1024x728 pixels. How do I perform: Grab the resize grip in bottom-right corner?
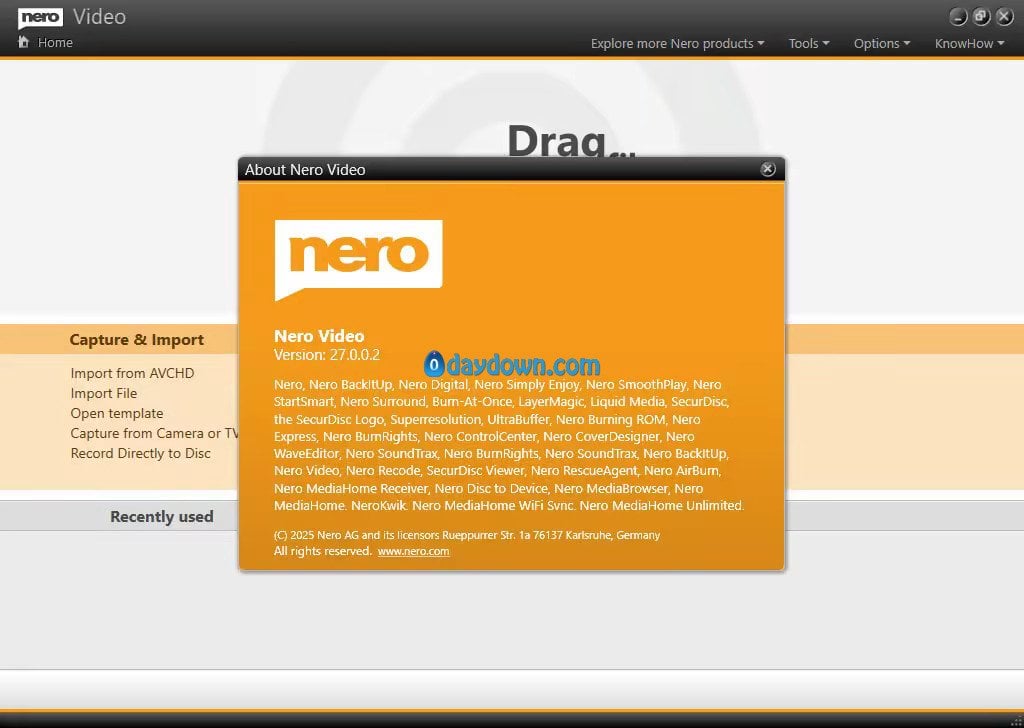[x=1016, y=721]
